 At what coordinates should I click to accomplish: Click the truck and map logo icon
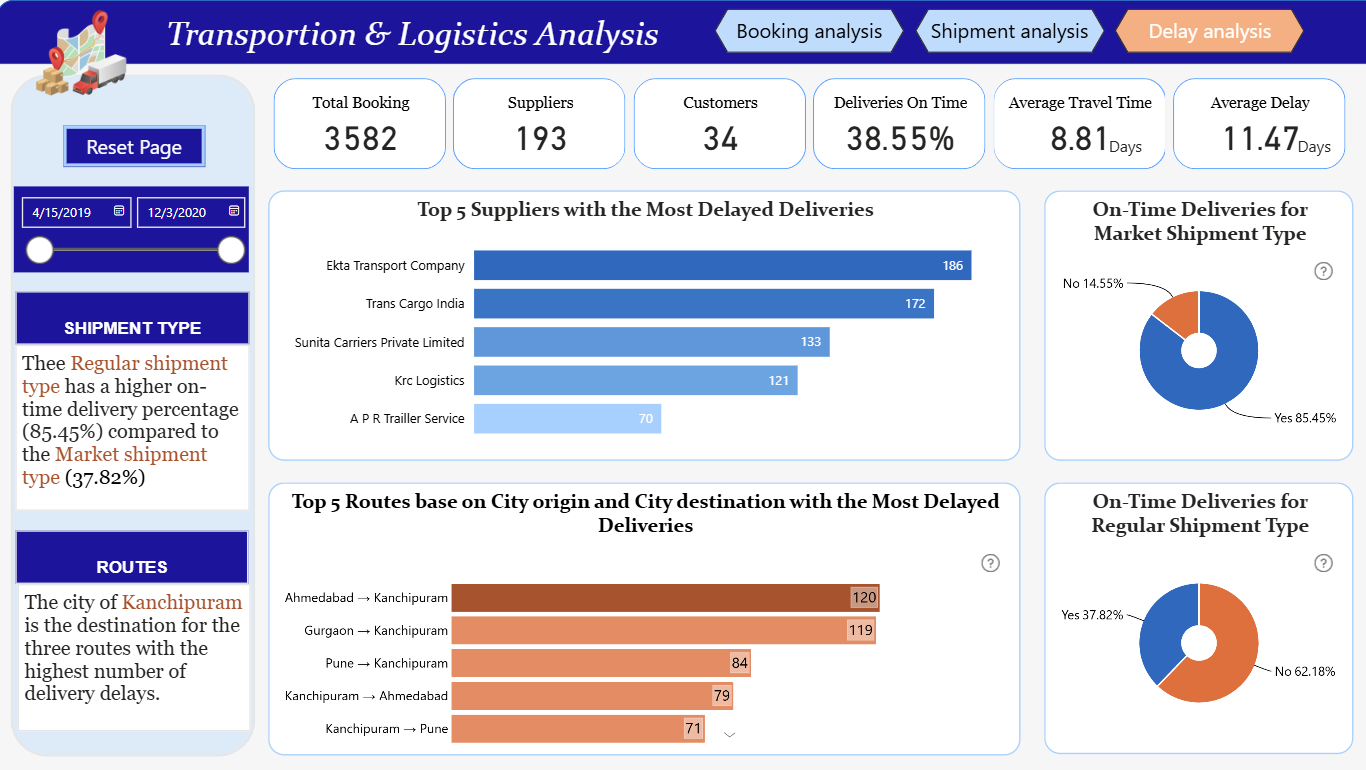point(82,54)
